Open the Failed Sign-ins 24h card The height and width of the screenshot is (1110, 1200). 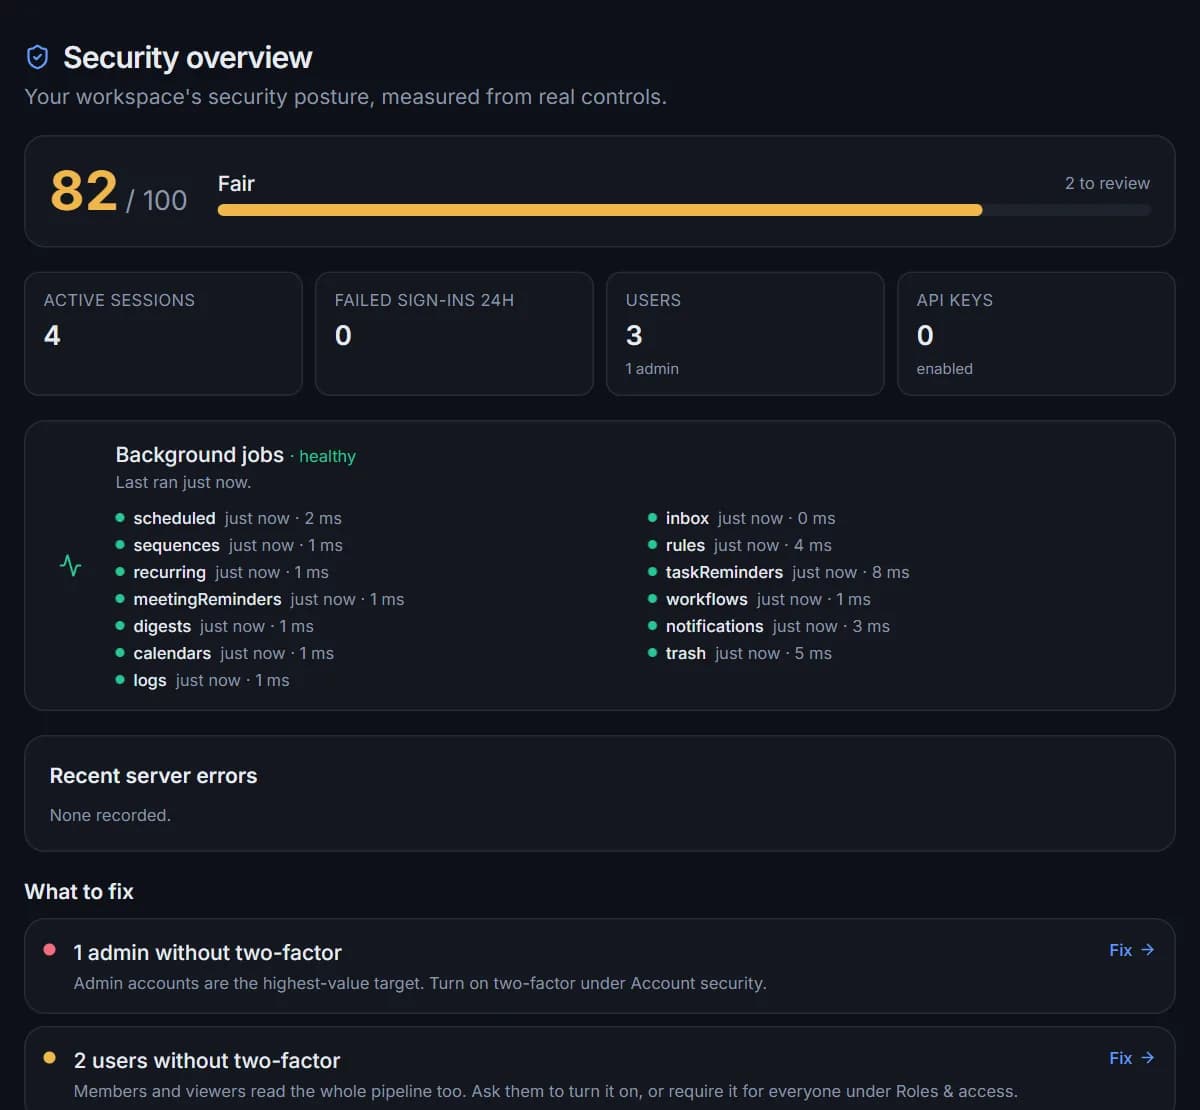[454, 334]
